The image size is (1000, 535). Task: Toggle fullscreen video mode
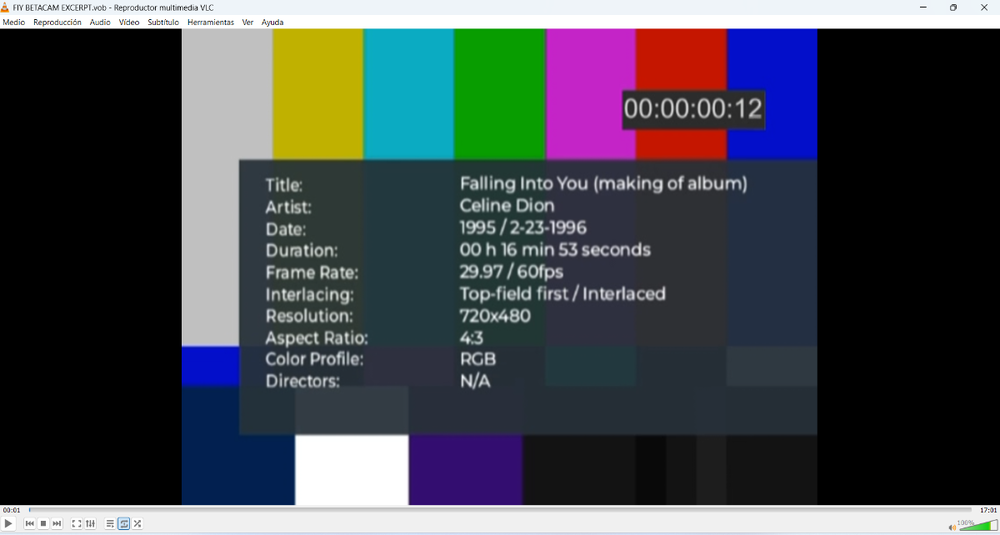click(77, 524)
